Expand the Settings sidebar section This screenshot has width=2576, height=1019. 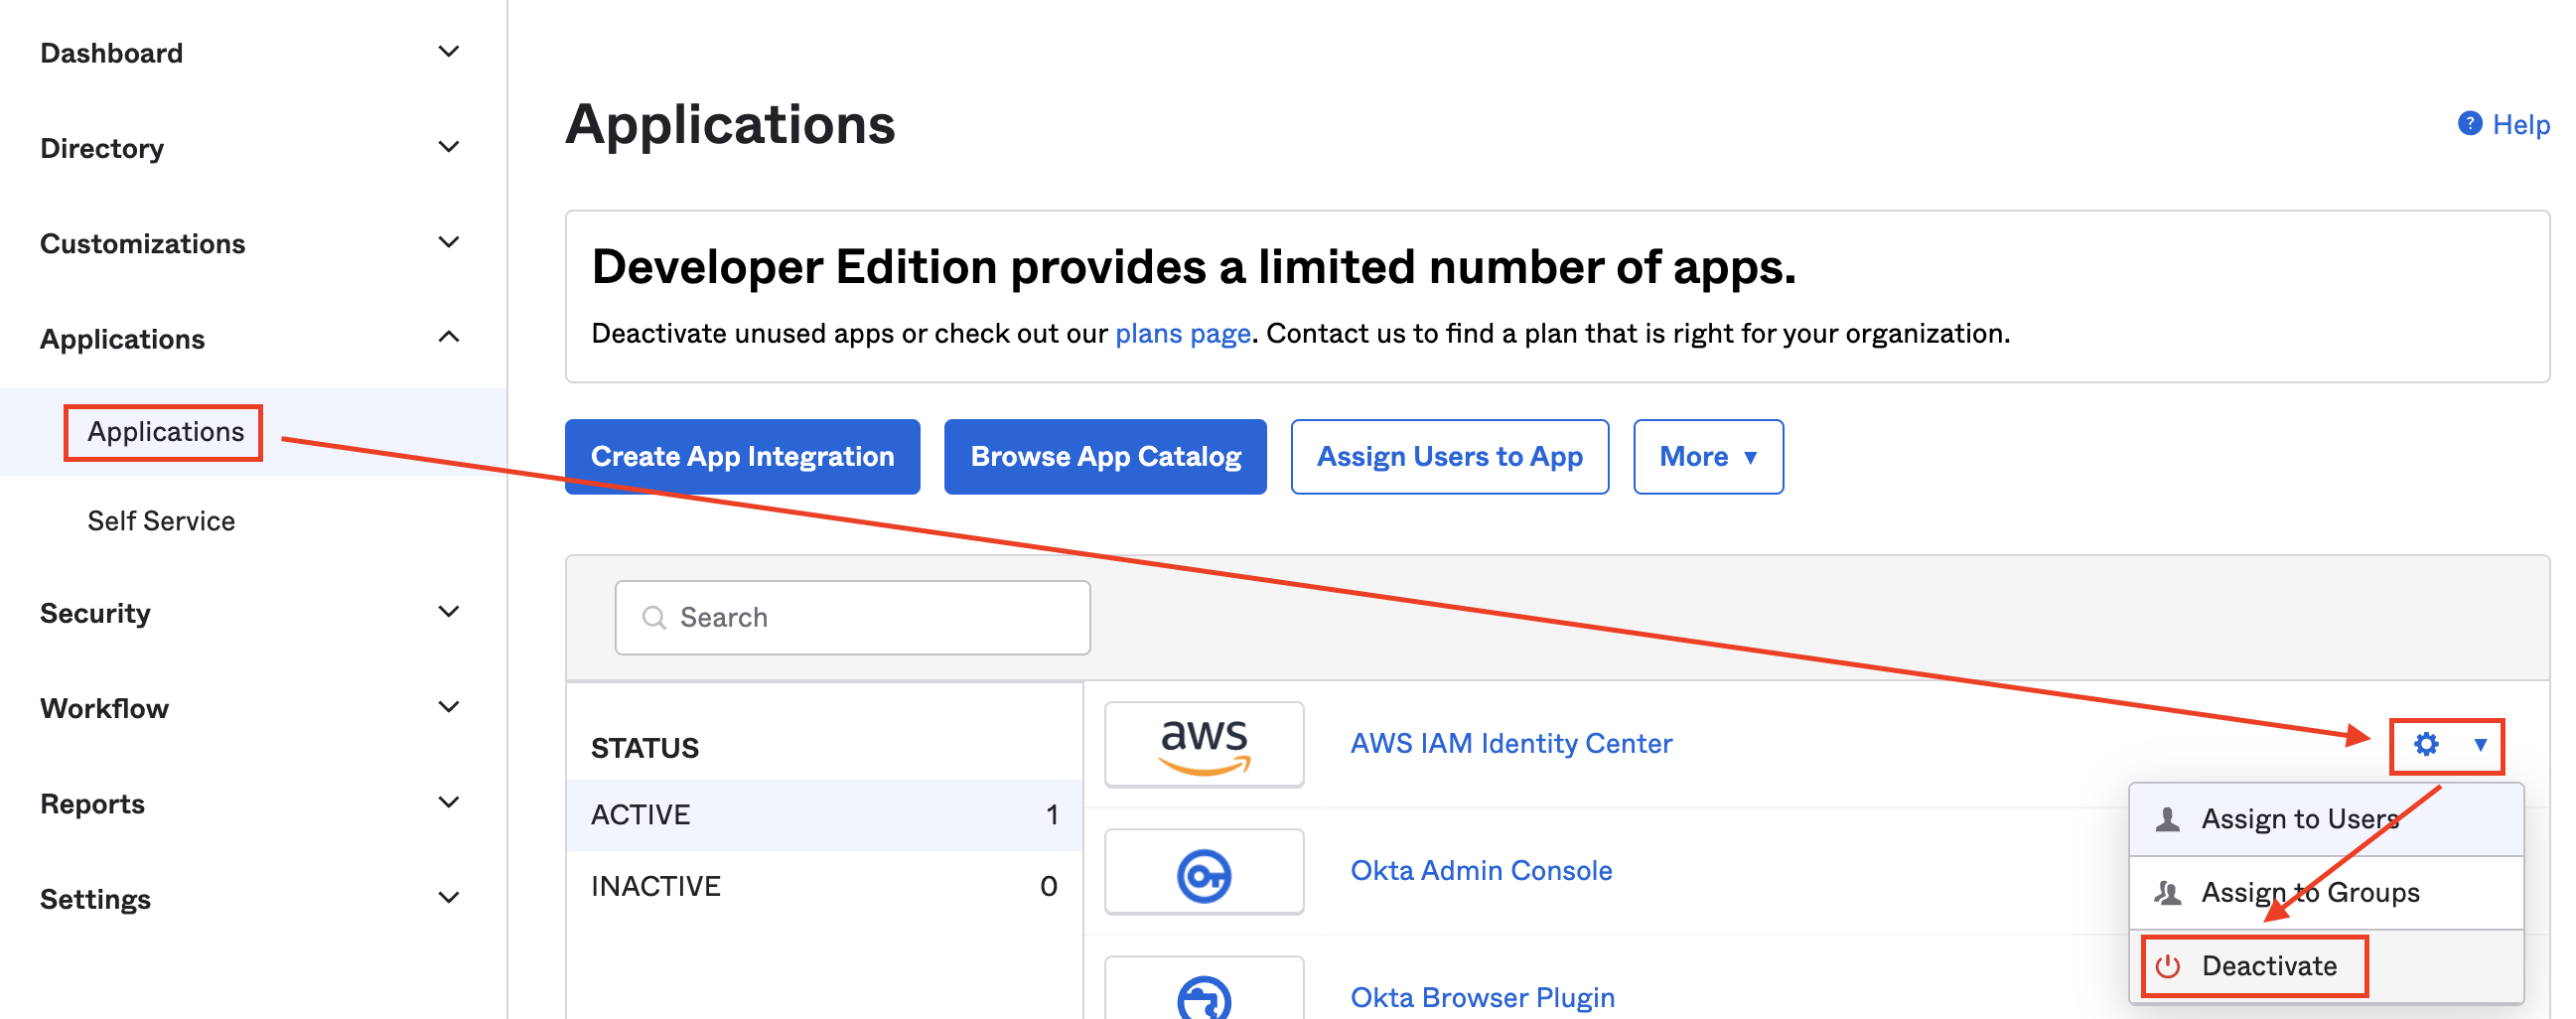(x=449, y=897)
